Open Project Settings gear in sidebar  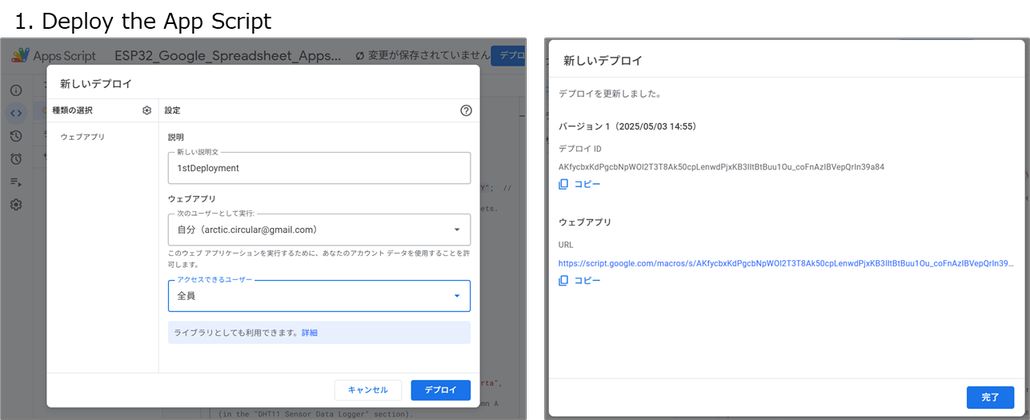(16, 205)
